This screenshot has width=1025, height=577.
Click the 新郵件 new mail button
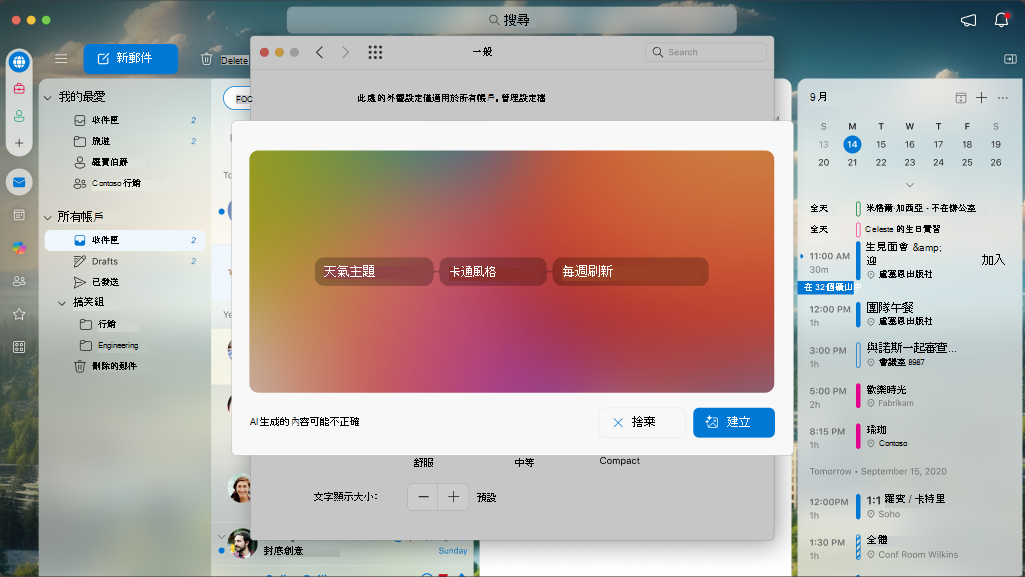tap(131, 59)
